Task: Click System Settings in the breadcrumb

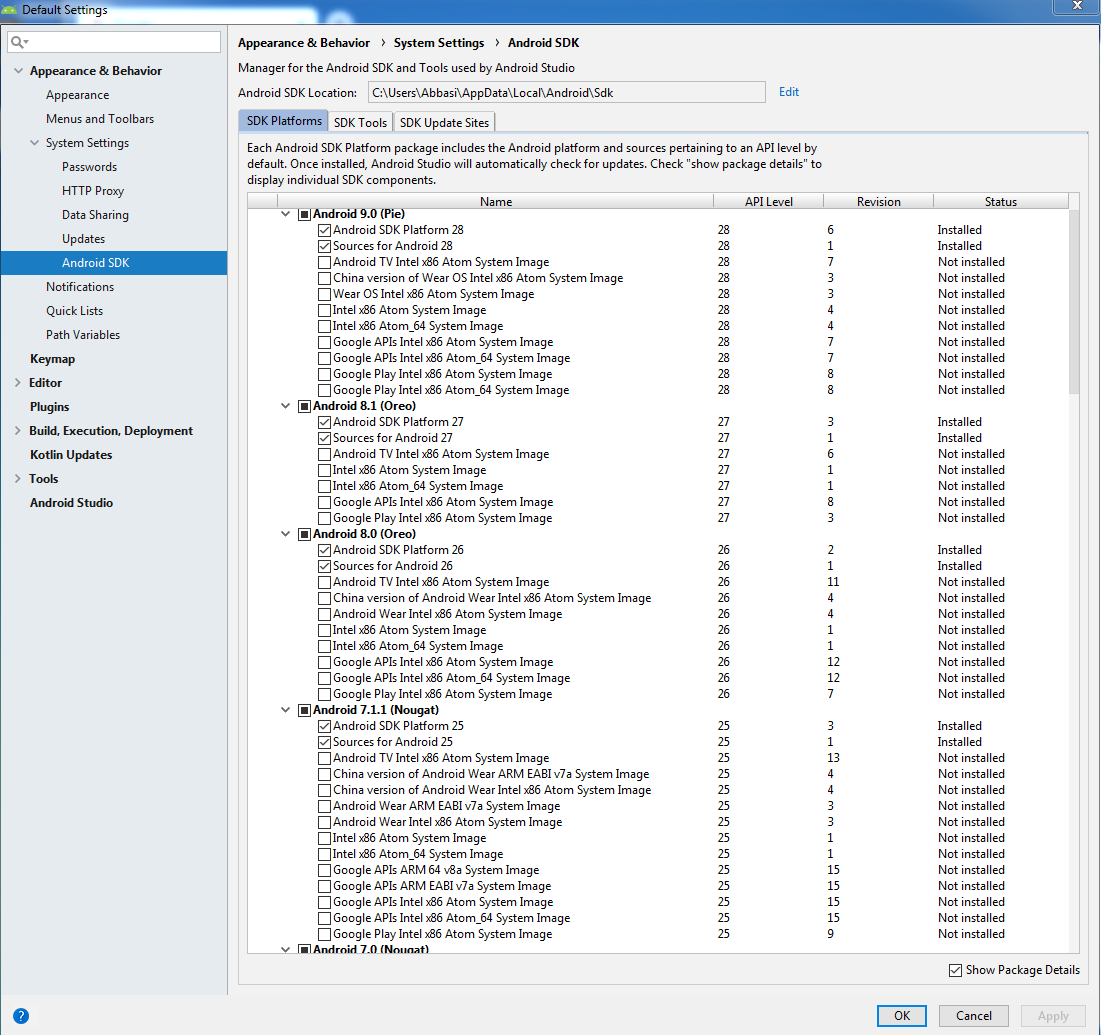Action: pyautogui.click(x=439, y=43)
